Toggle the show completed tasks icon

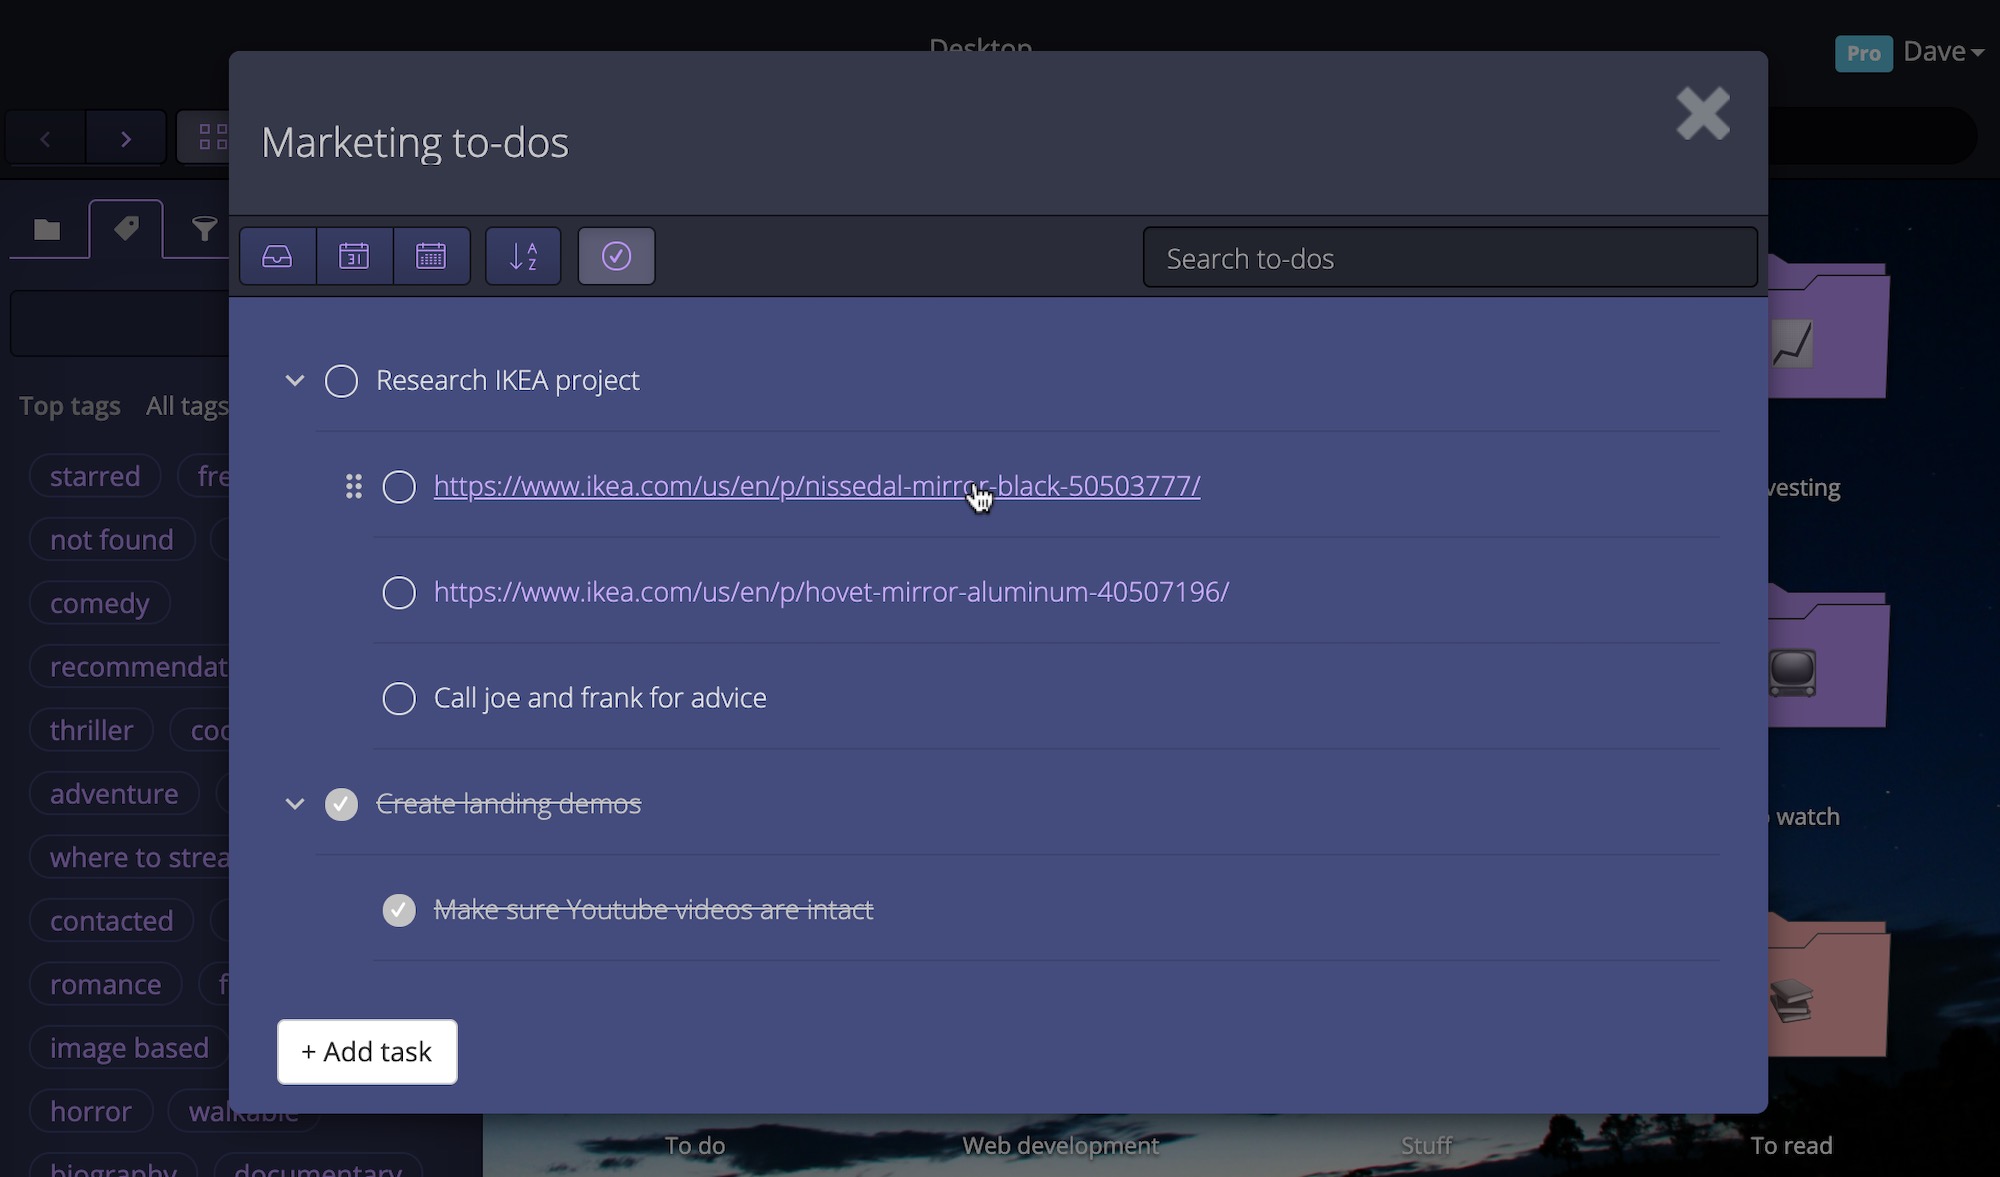pos(616,257)
